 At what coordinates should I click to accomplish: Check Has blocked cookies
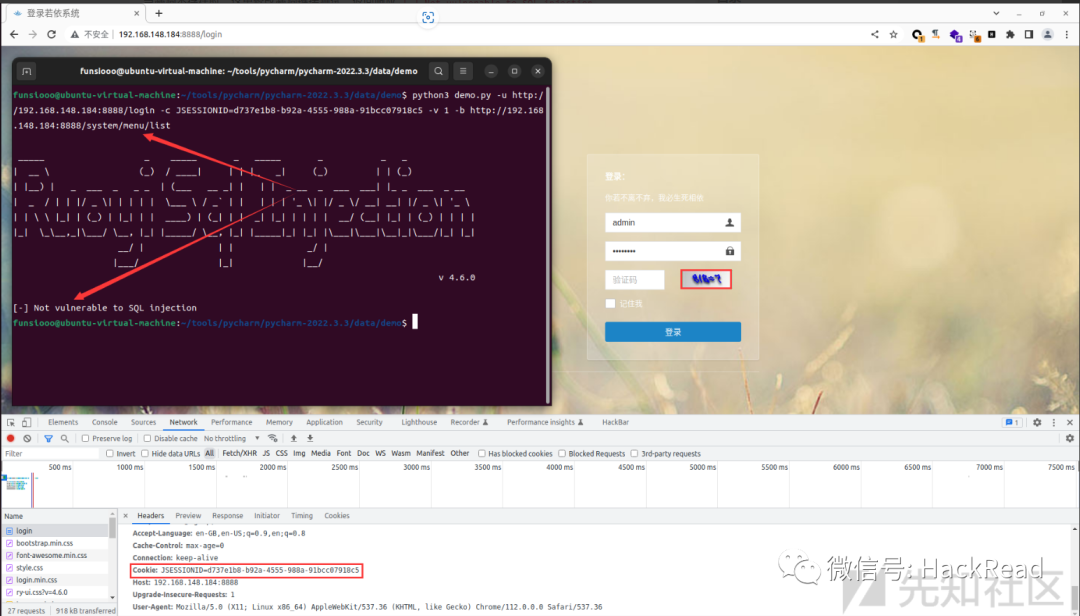click(x=481, y=453)
